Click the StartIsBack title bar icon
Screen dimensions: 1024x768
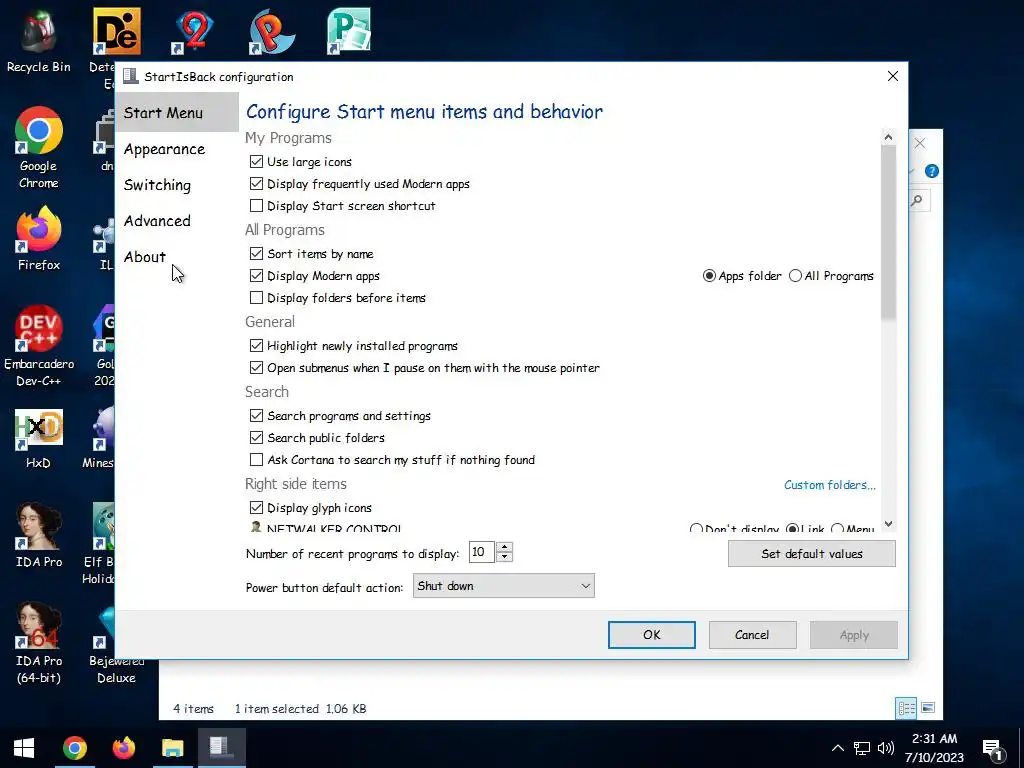pos(131,76)
